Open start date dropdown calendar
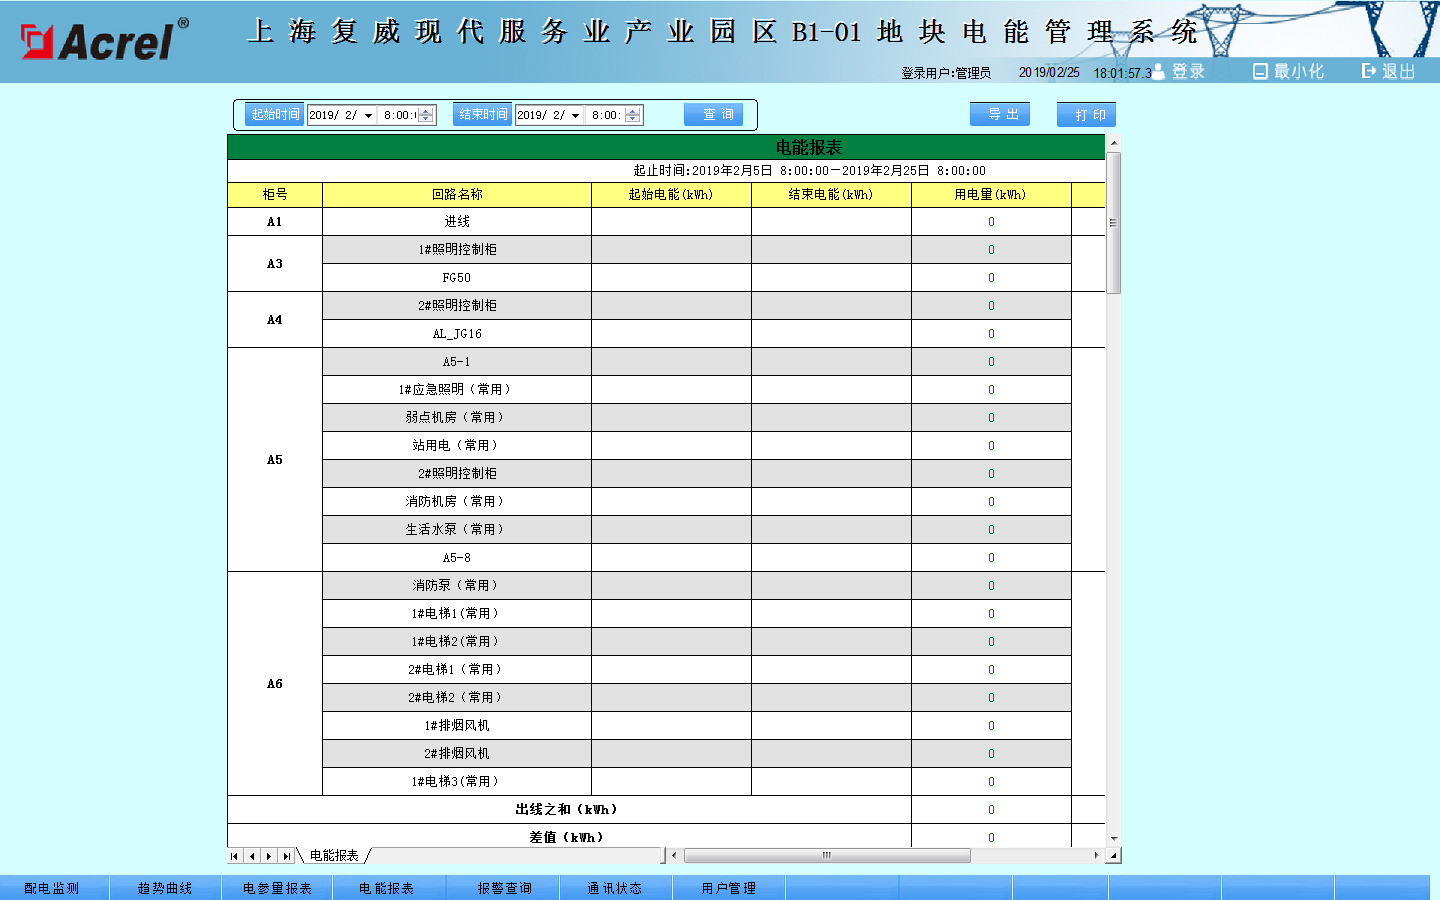This screenshot has width=1440, height=900. 368,115
